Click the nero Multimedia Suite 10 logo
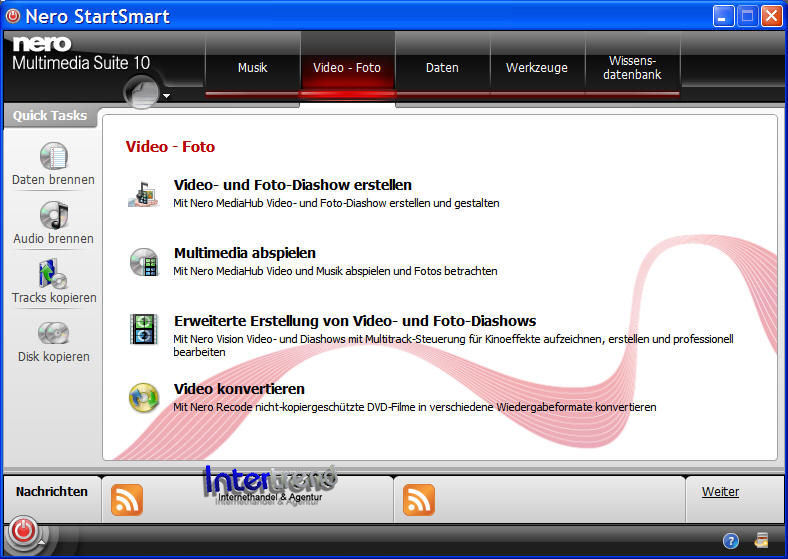Viewport: 788px width, 559px height. click(80, 53)
